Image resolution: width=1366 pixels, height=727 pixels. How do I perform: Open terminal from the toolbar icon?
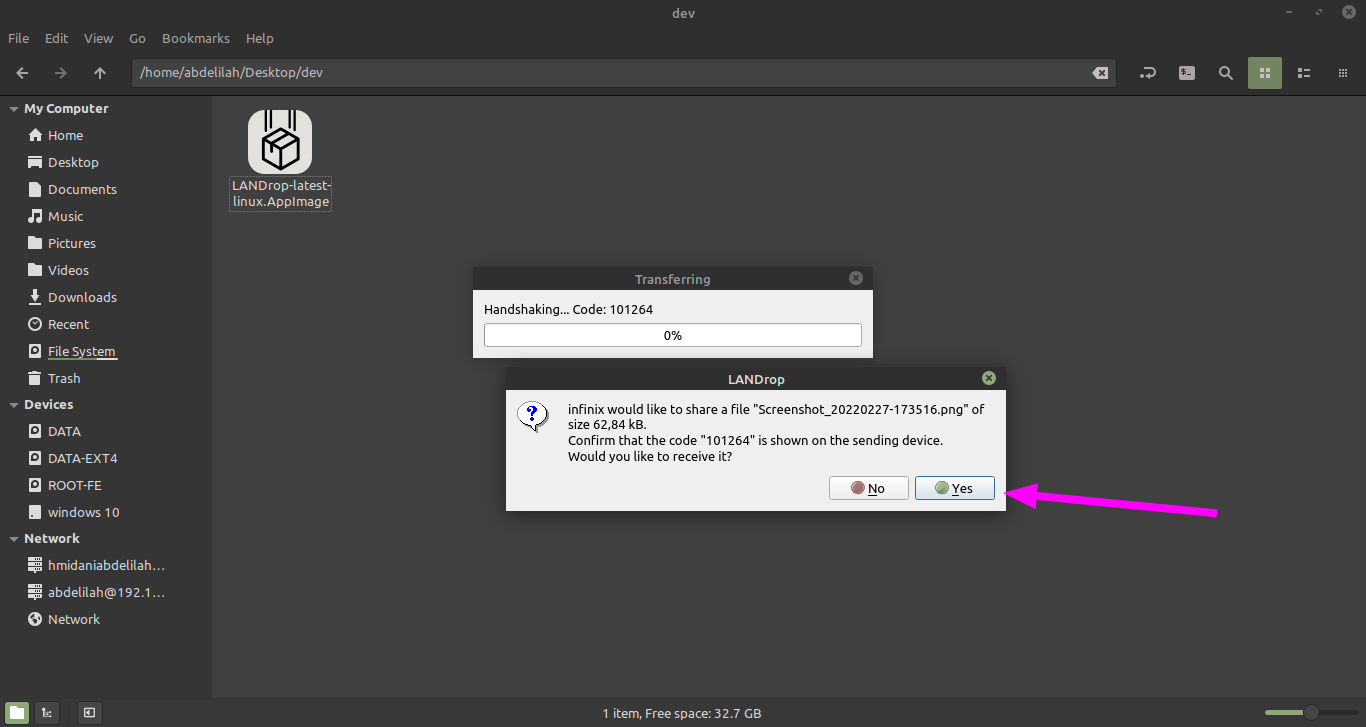coord(1187,73)
